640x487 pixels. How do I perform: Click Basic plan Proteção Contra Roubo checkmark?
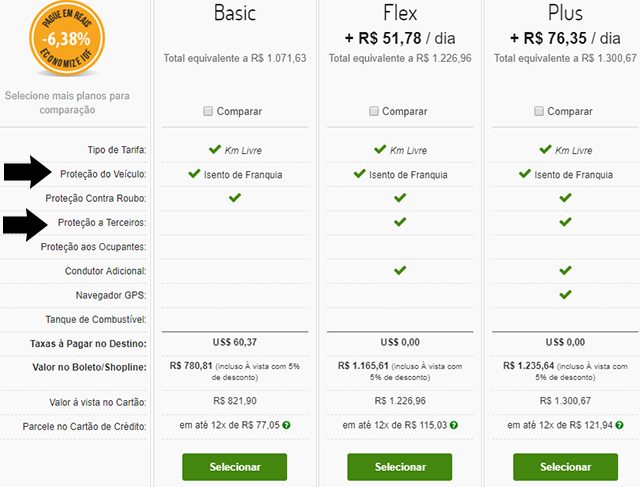pyautogui.click(x=235, y=198)
